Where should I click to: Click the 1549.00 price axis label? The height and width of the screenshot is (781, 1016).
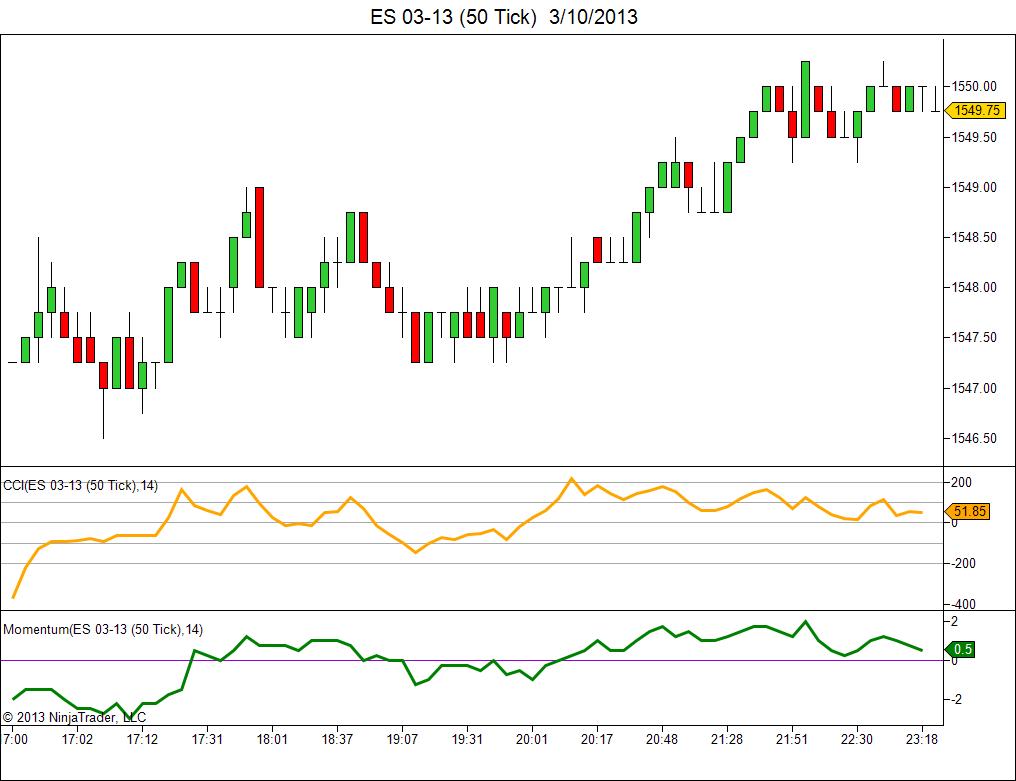point(974,187)
